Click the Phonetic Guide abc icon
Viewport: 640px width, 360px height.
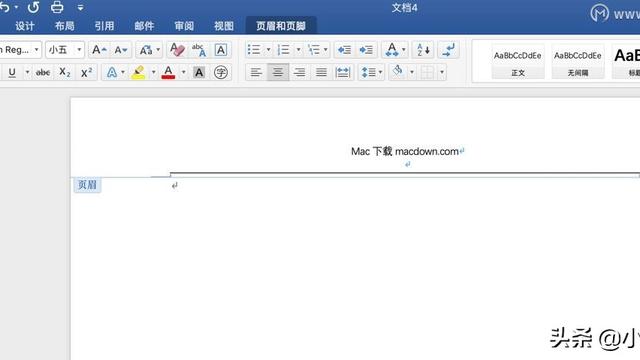coord(199,50)
